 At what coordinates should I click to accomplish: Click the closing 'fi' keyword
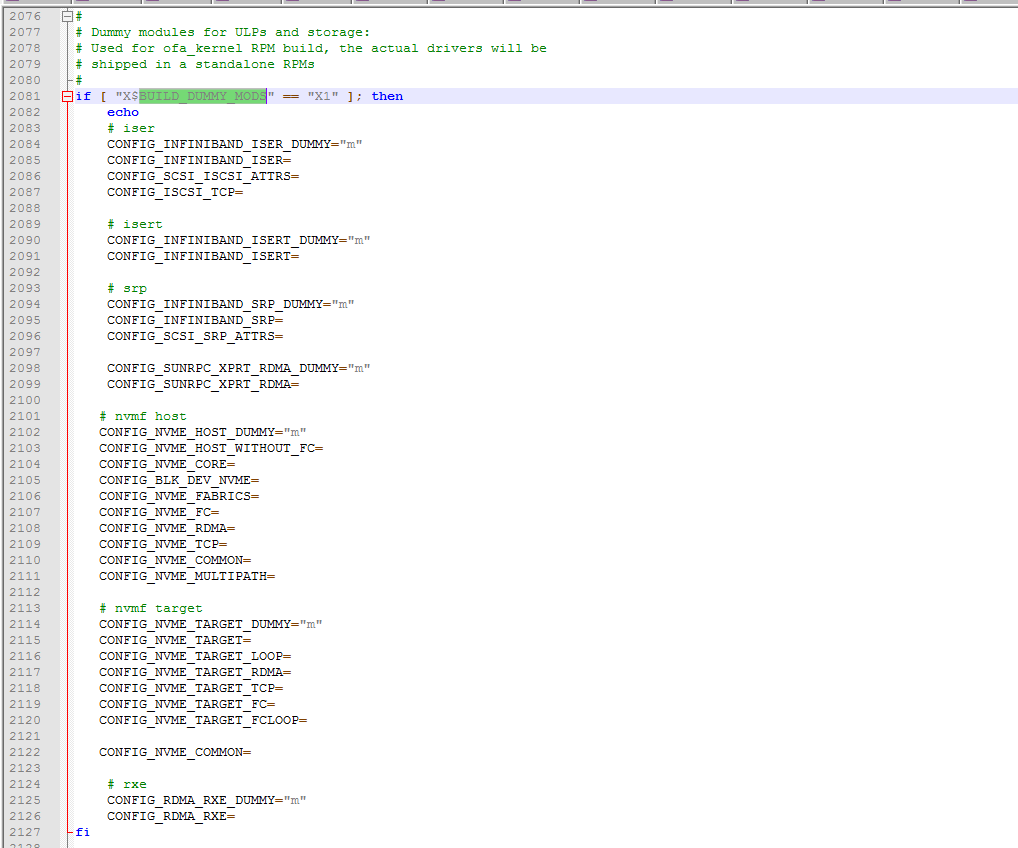coord(82,832)
